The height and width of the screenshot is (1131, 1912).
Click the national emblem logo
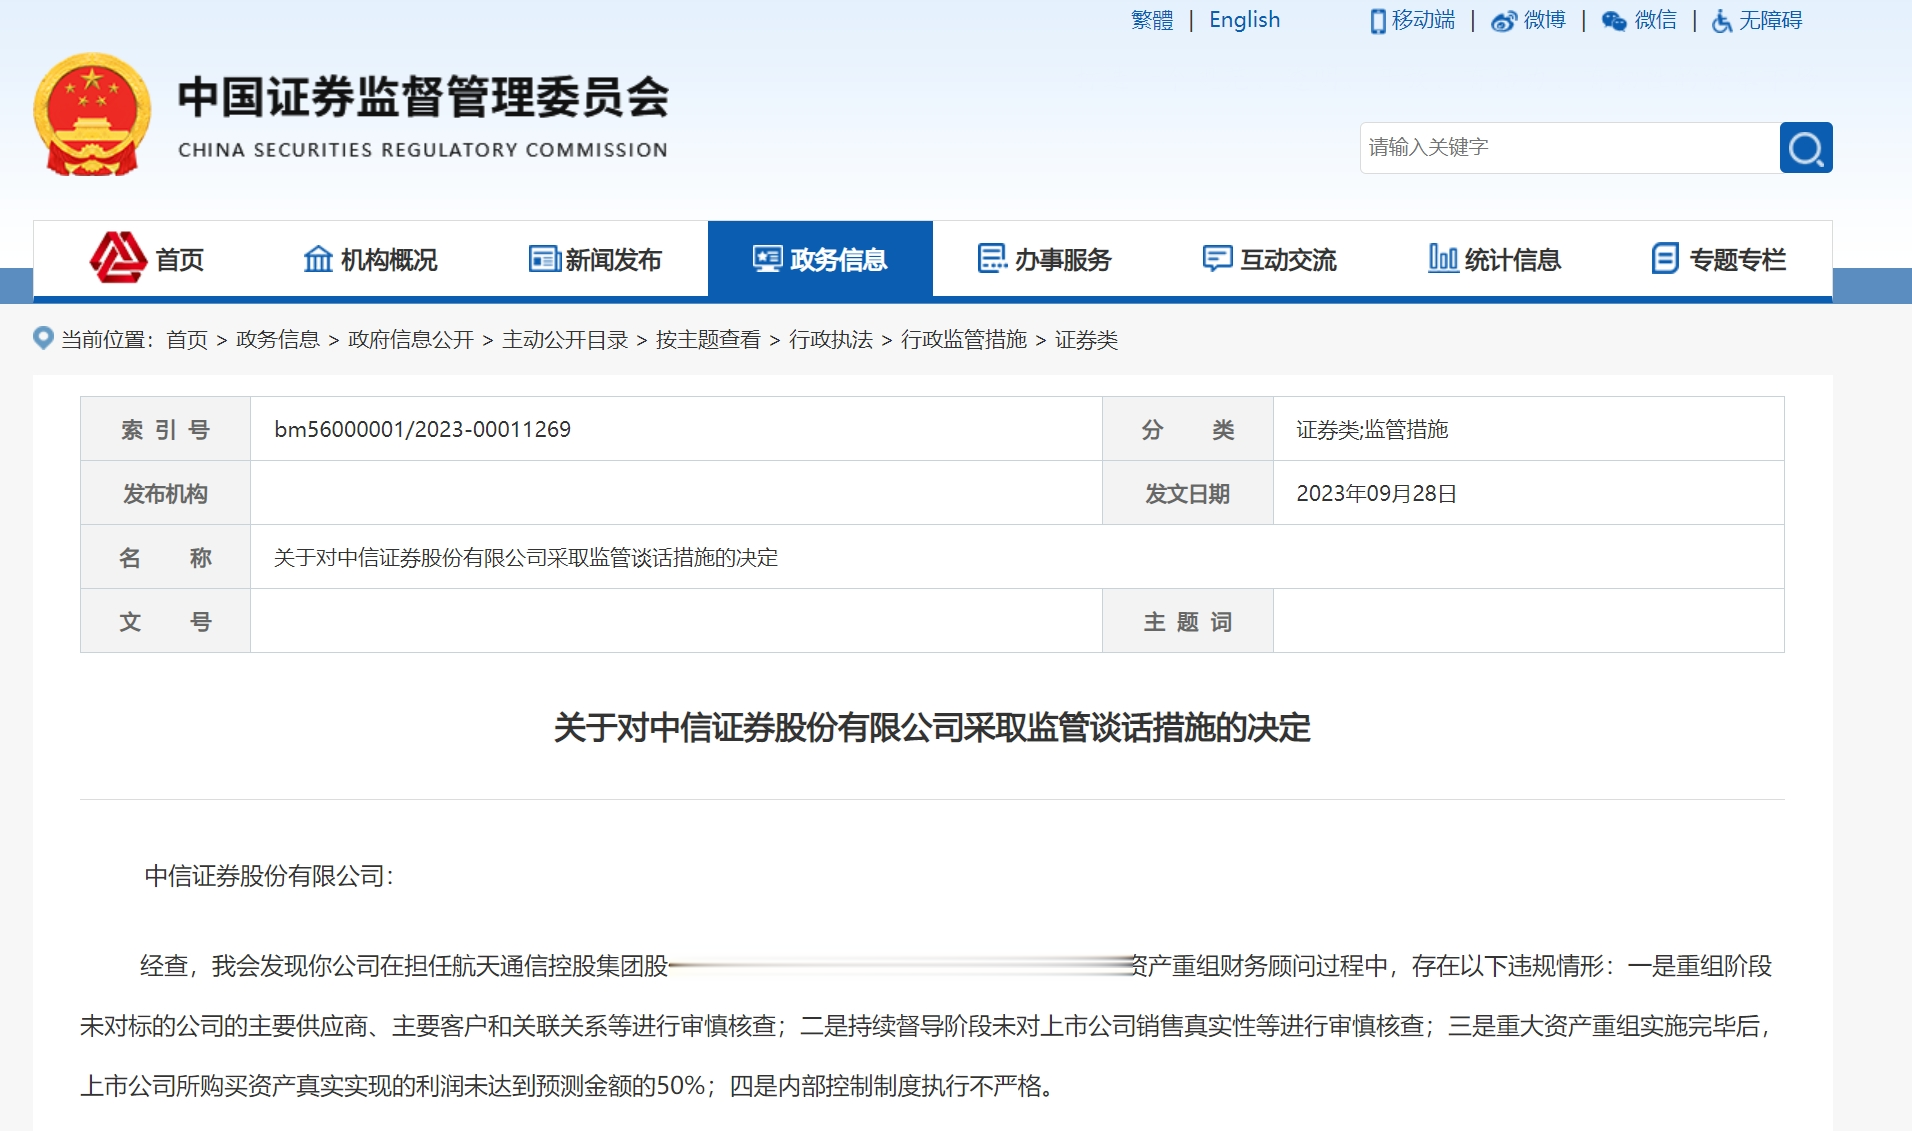coord(92,115)
